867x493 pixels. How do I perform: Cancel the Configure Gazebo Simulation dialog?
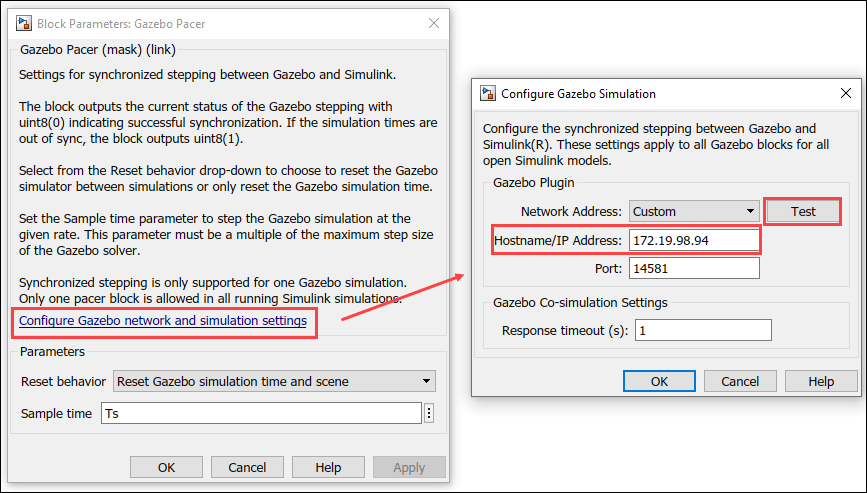pyautogui.click(x=740, y=381)
